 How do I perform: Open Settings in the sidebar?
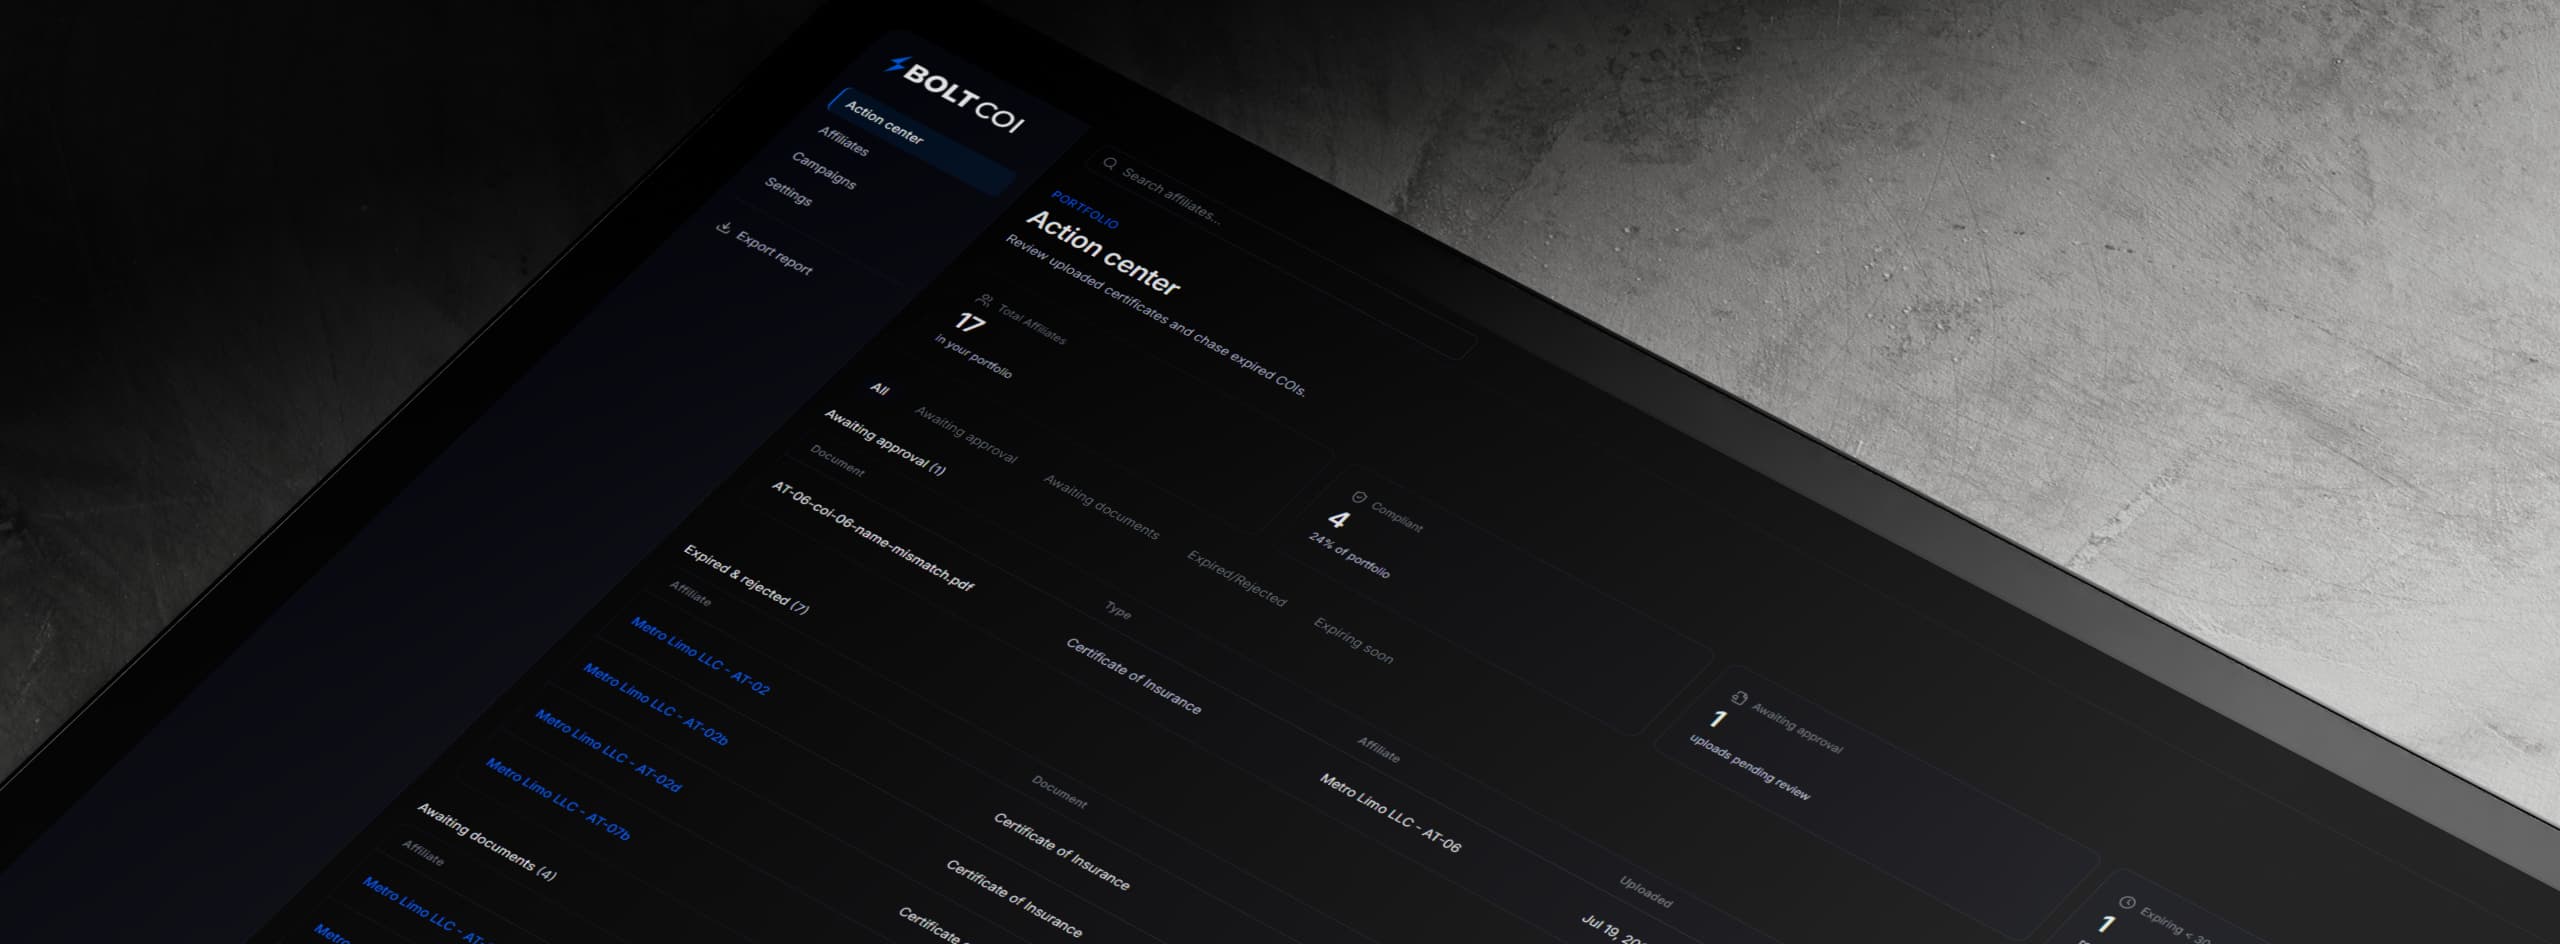(x=788, y=191)
